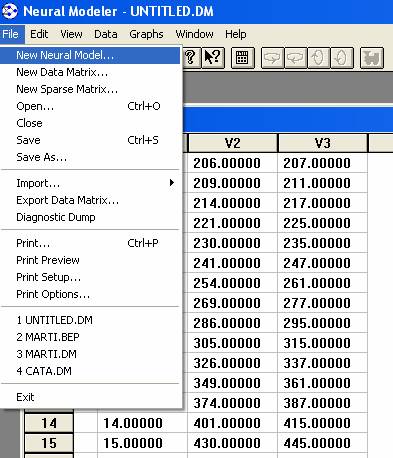Open the Graphs menu
393x458 pixels.
click(146, 34)
